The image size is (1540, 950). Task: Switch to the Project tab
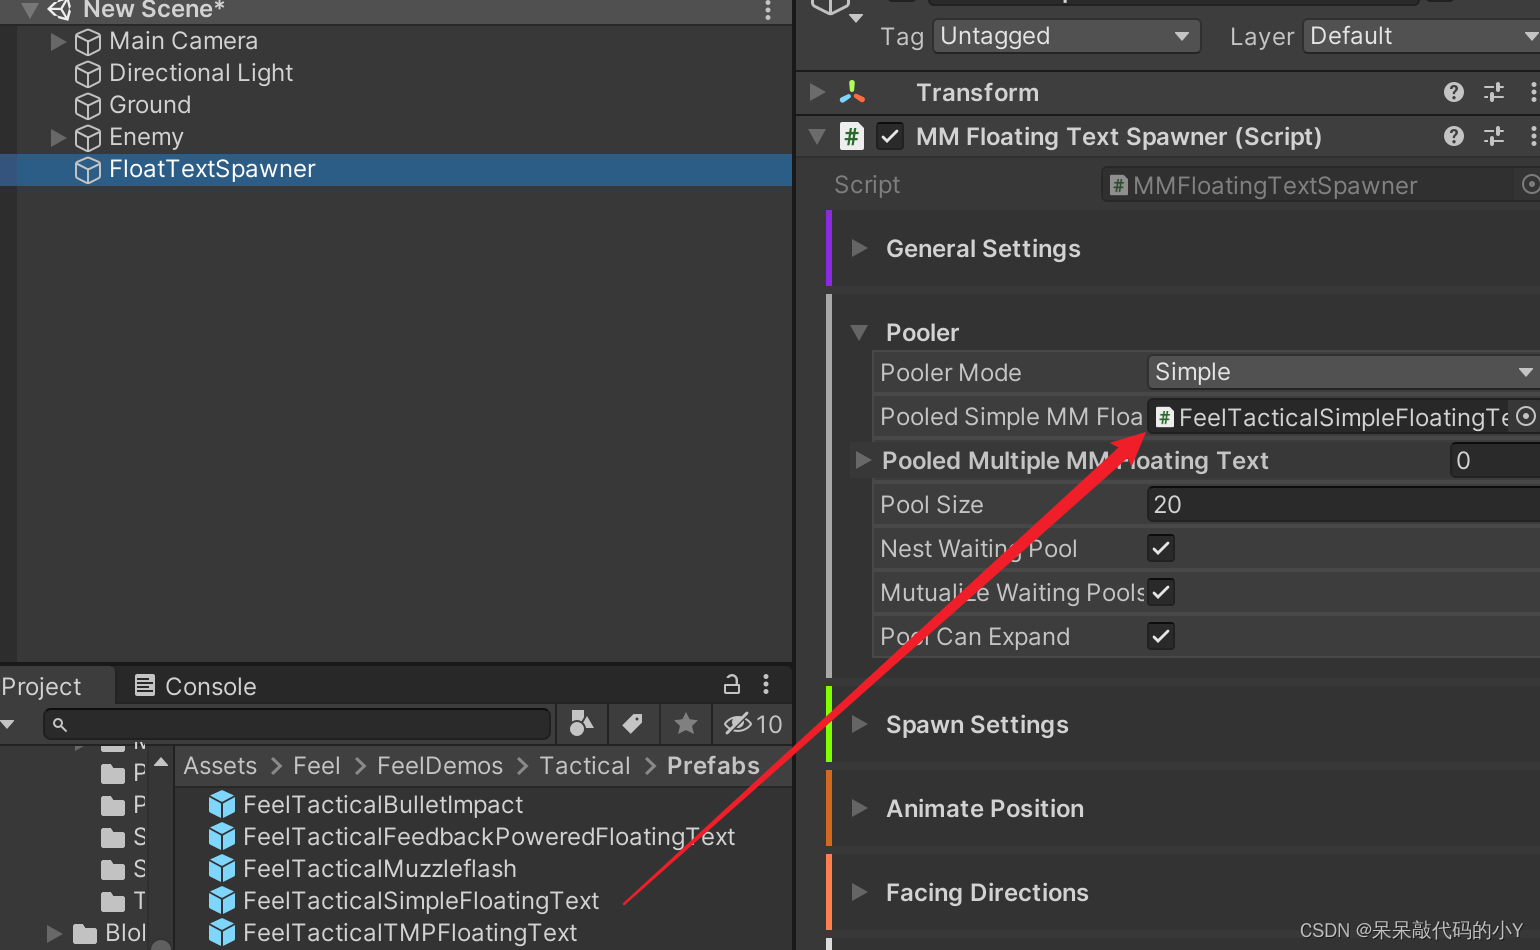pos(42,686)
